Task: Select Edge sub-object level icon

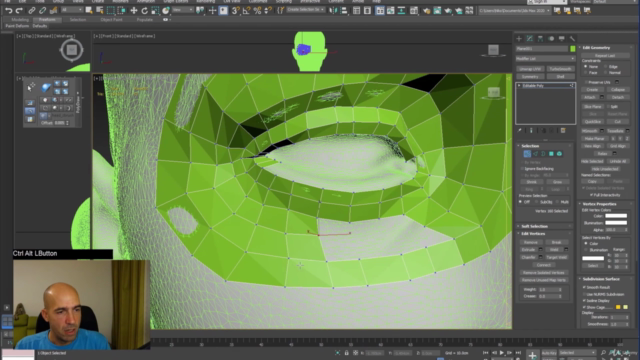Action: [x=535, y=154]
